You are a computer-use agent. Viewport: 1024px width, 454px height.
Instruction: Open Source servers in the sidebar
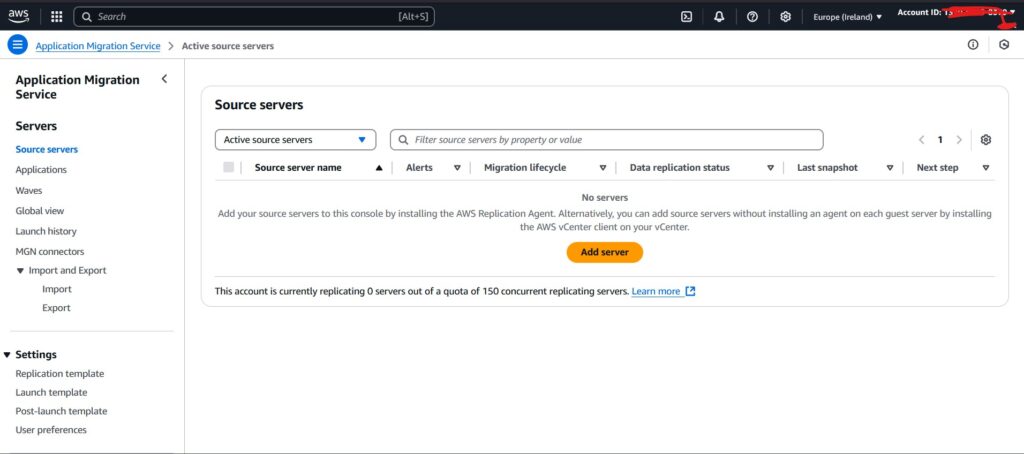(46, 150)
